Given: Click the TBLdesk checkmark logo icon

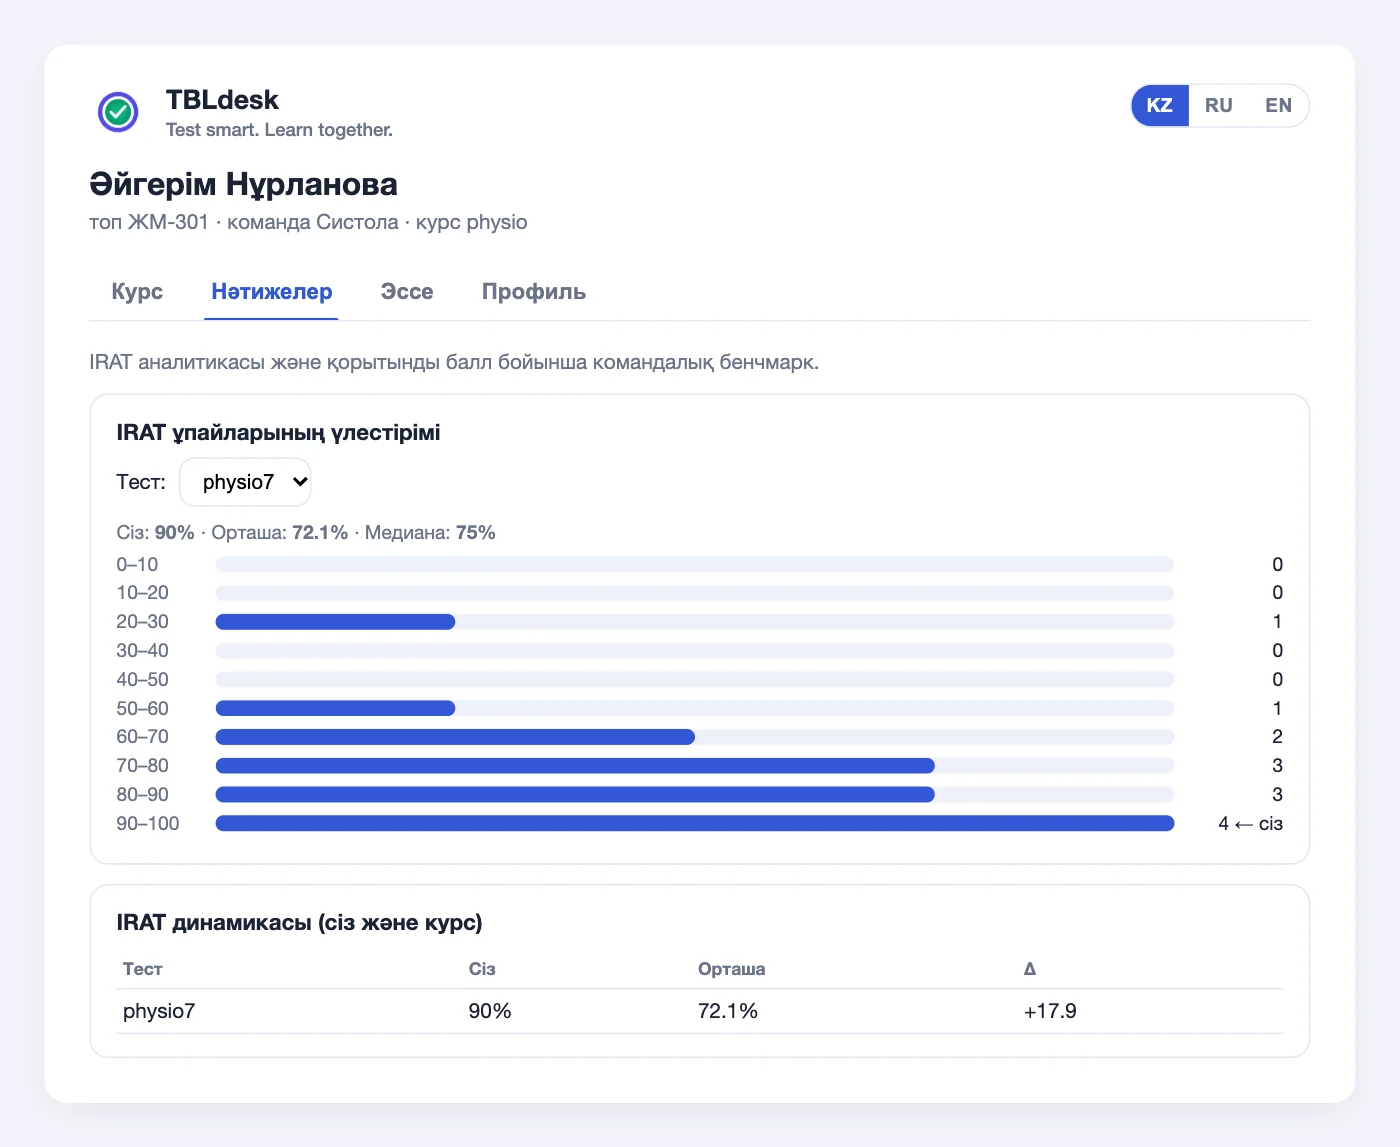Looking at the screenshot, I should tap(118, 112).
